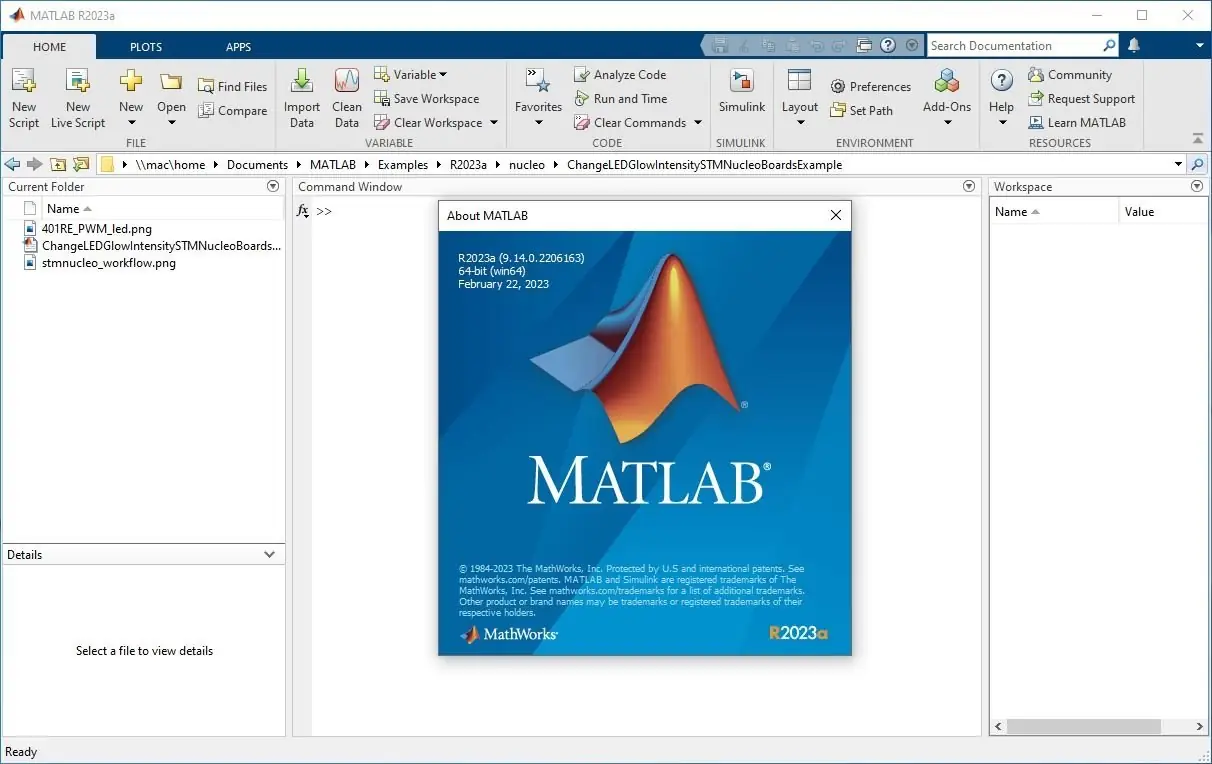Click the documentation search magnifier icon

[1109, 46]
